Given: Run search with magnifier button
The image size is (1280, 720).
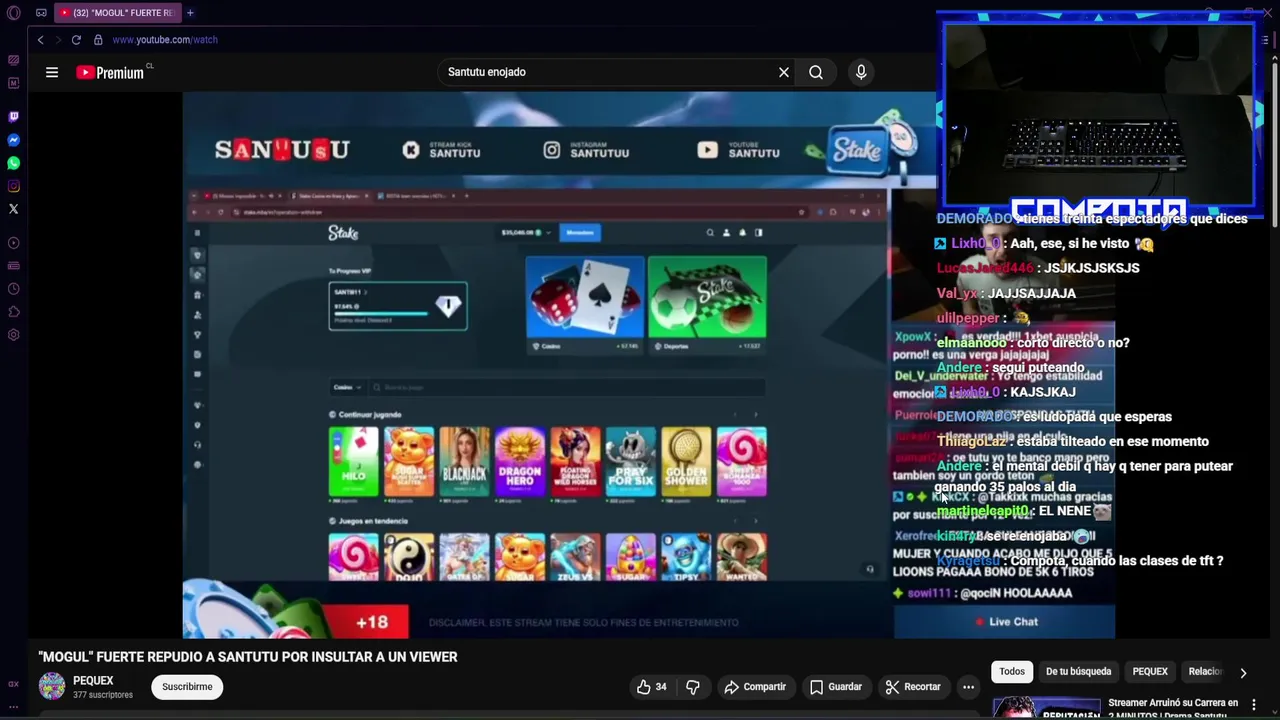Looking at the screenshot, I should 816,72.
